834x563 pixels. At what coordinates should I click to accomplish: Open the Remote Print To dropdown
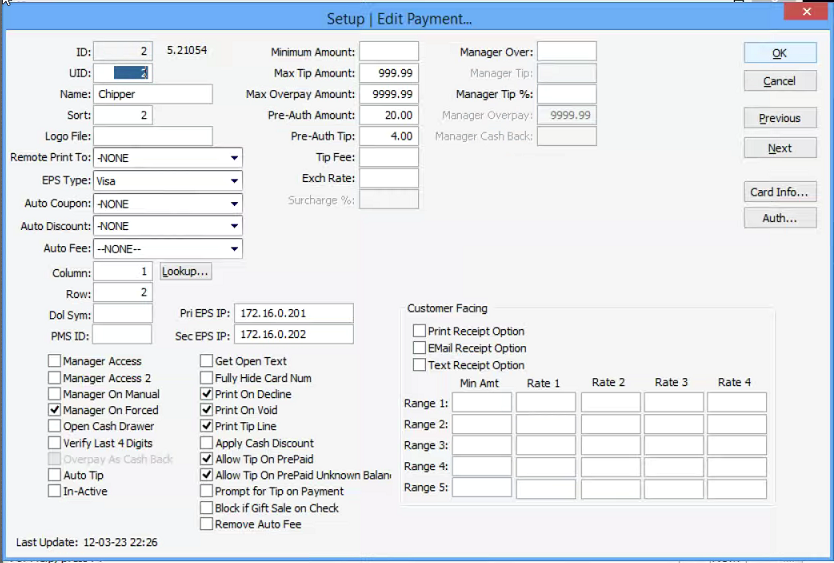pos(234,158)
